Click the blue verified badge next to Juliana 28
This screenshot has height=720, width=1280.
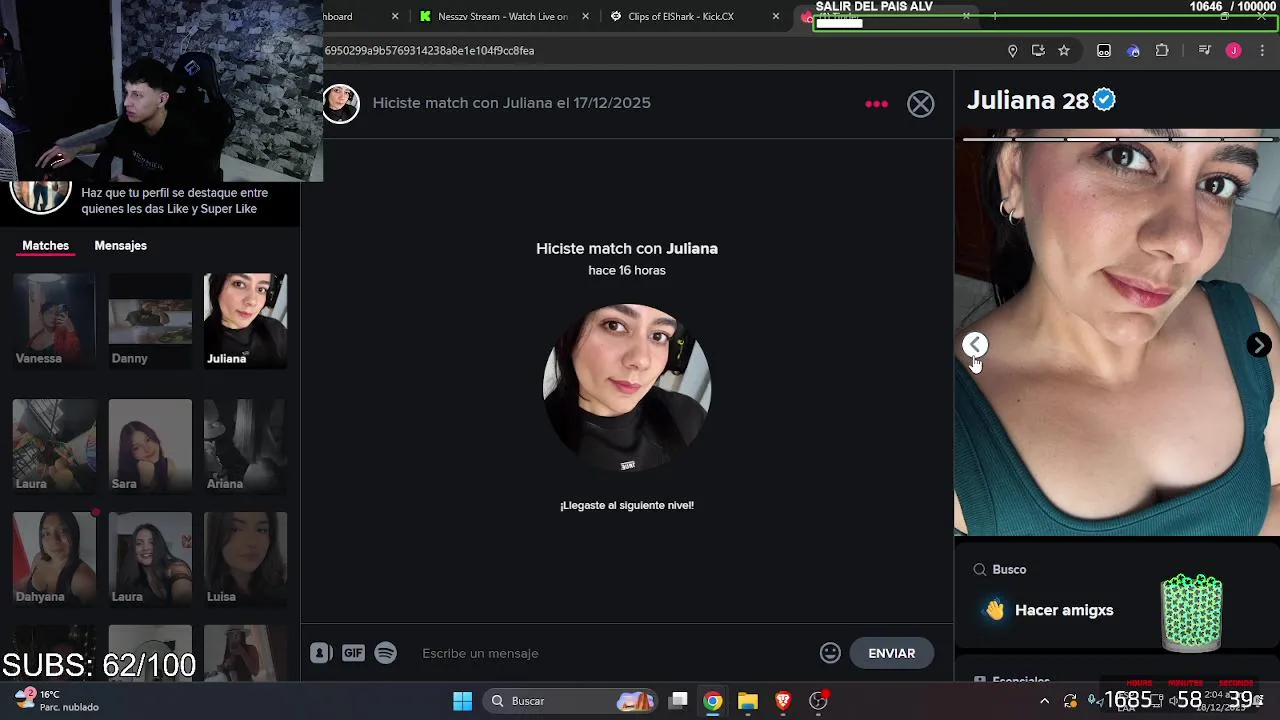click(x=1104, y=100)
